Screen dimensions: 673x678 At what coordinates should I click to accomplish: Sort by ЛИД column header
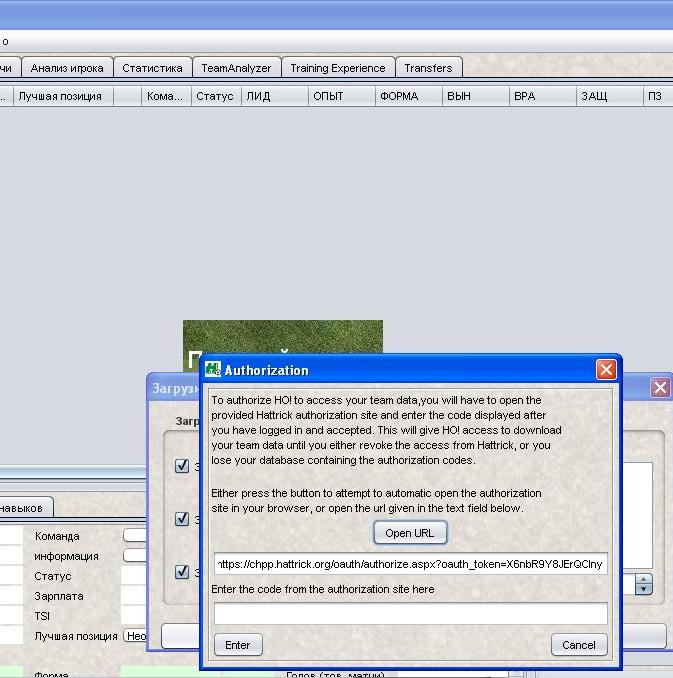[x=275, y=96]
